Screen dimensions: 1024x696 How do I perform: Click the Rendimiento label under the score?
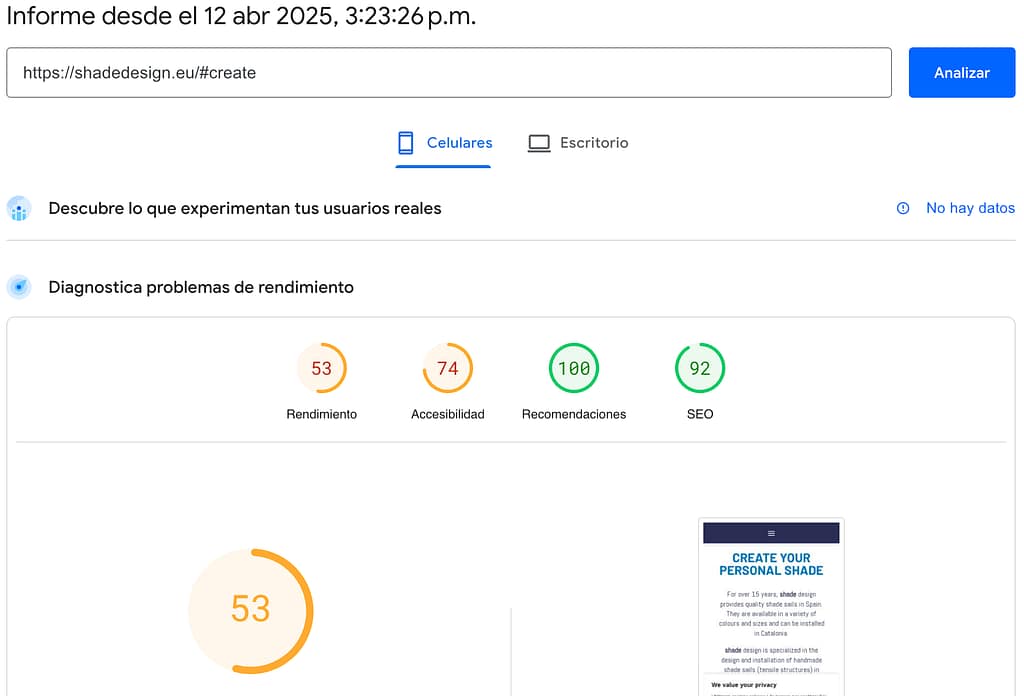pyautogui.click(x=321, y=414)
